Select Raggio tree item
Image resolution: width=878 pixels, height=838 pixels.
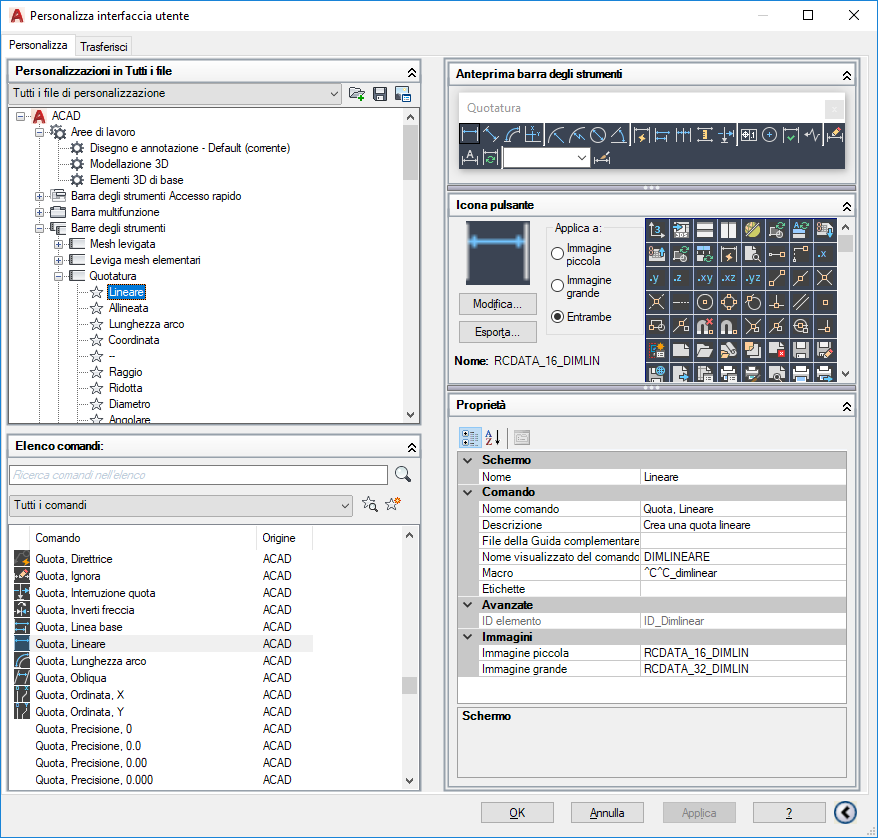[125, 372]
